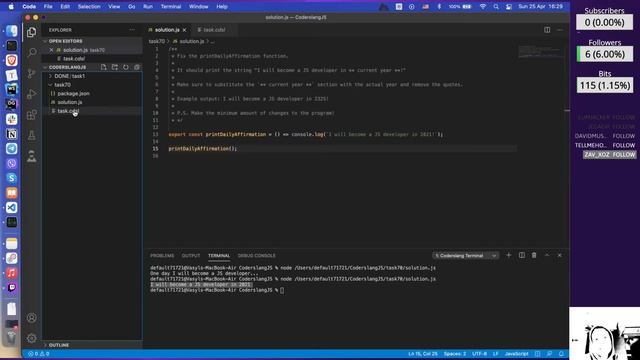Click the task70 breadcrumb segment
Screen dimensions: 640x360
(156, 41)
